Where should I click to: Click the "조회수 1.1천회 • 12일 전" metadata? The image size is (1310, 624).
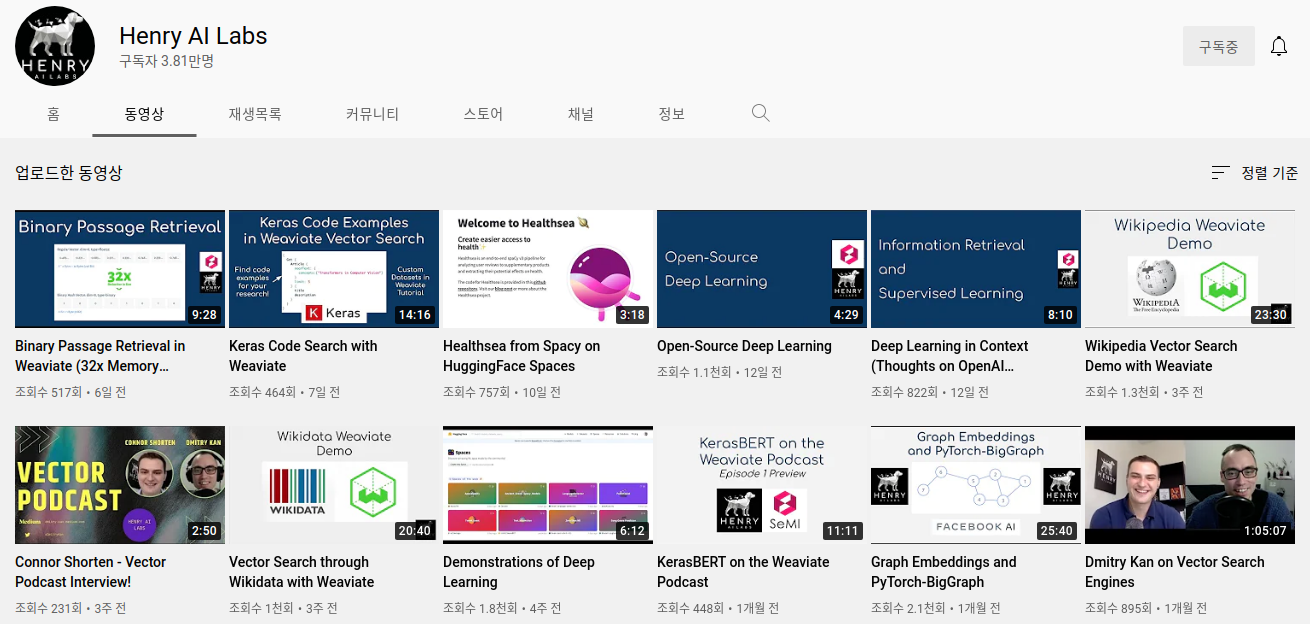[720, 372]
